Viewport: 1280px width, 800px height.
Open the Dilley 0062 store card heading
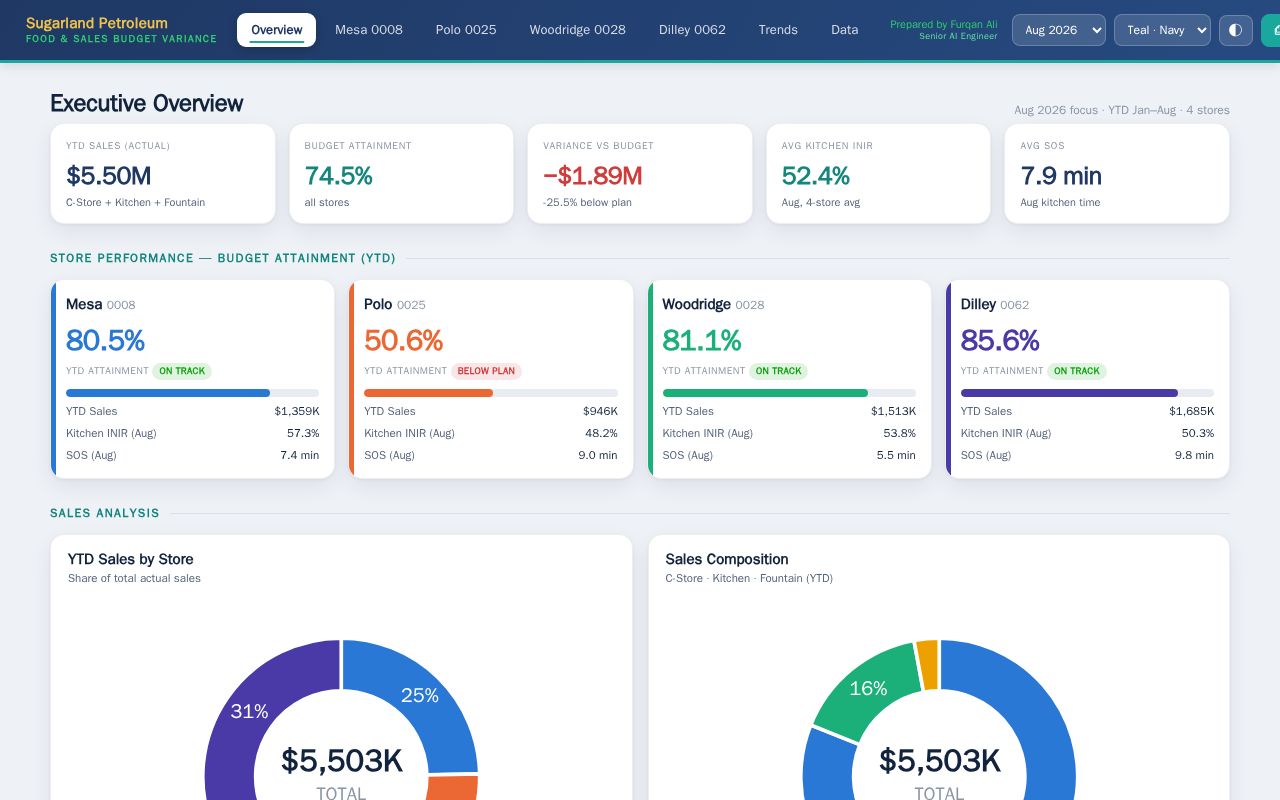pos(995,304)
